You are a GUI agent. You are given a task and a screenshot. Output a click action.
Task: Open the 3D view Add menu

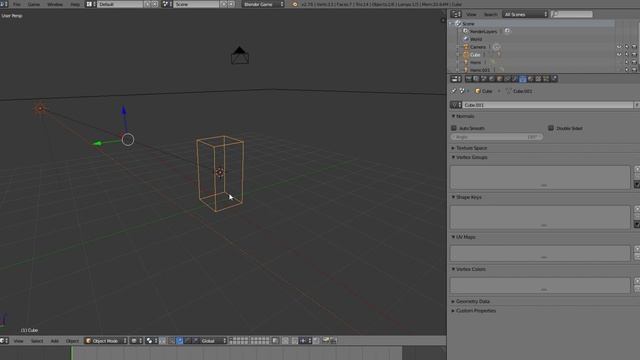pos(55,341)
